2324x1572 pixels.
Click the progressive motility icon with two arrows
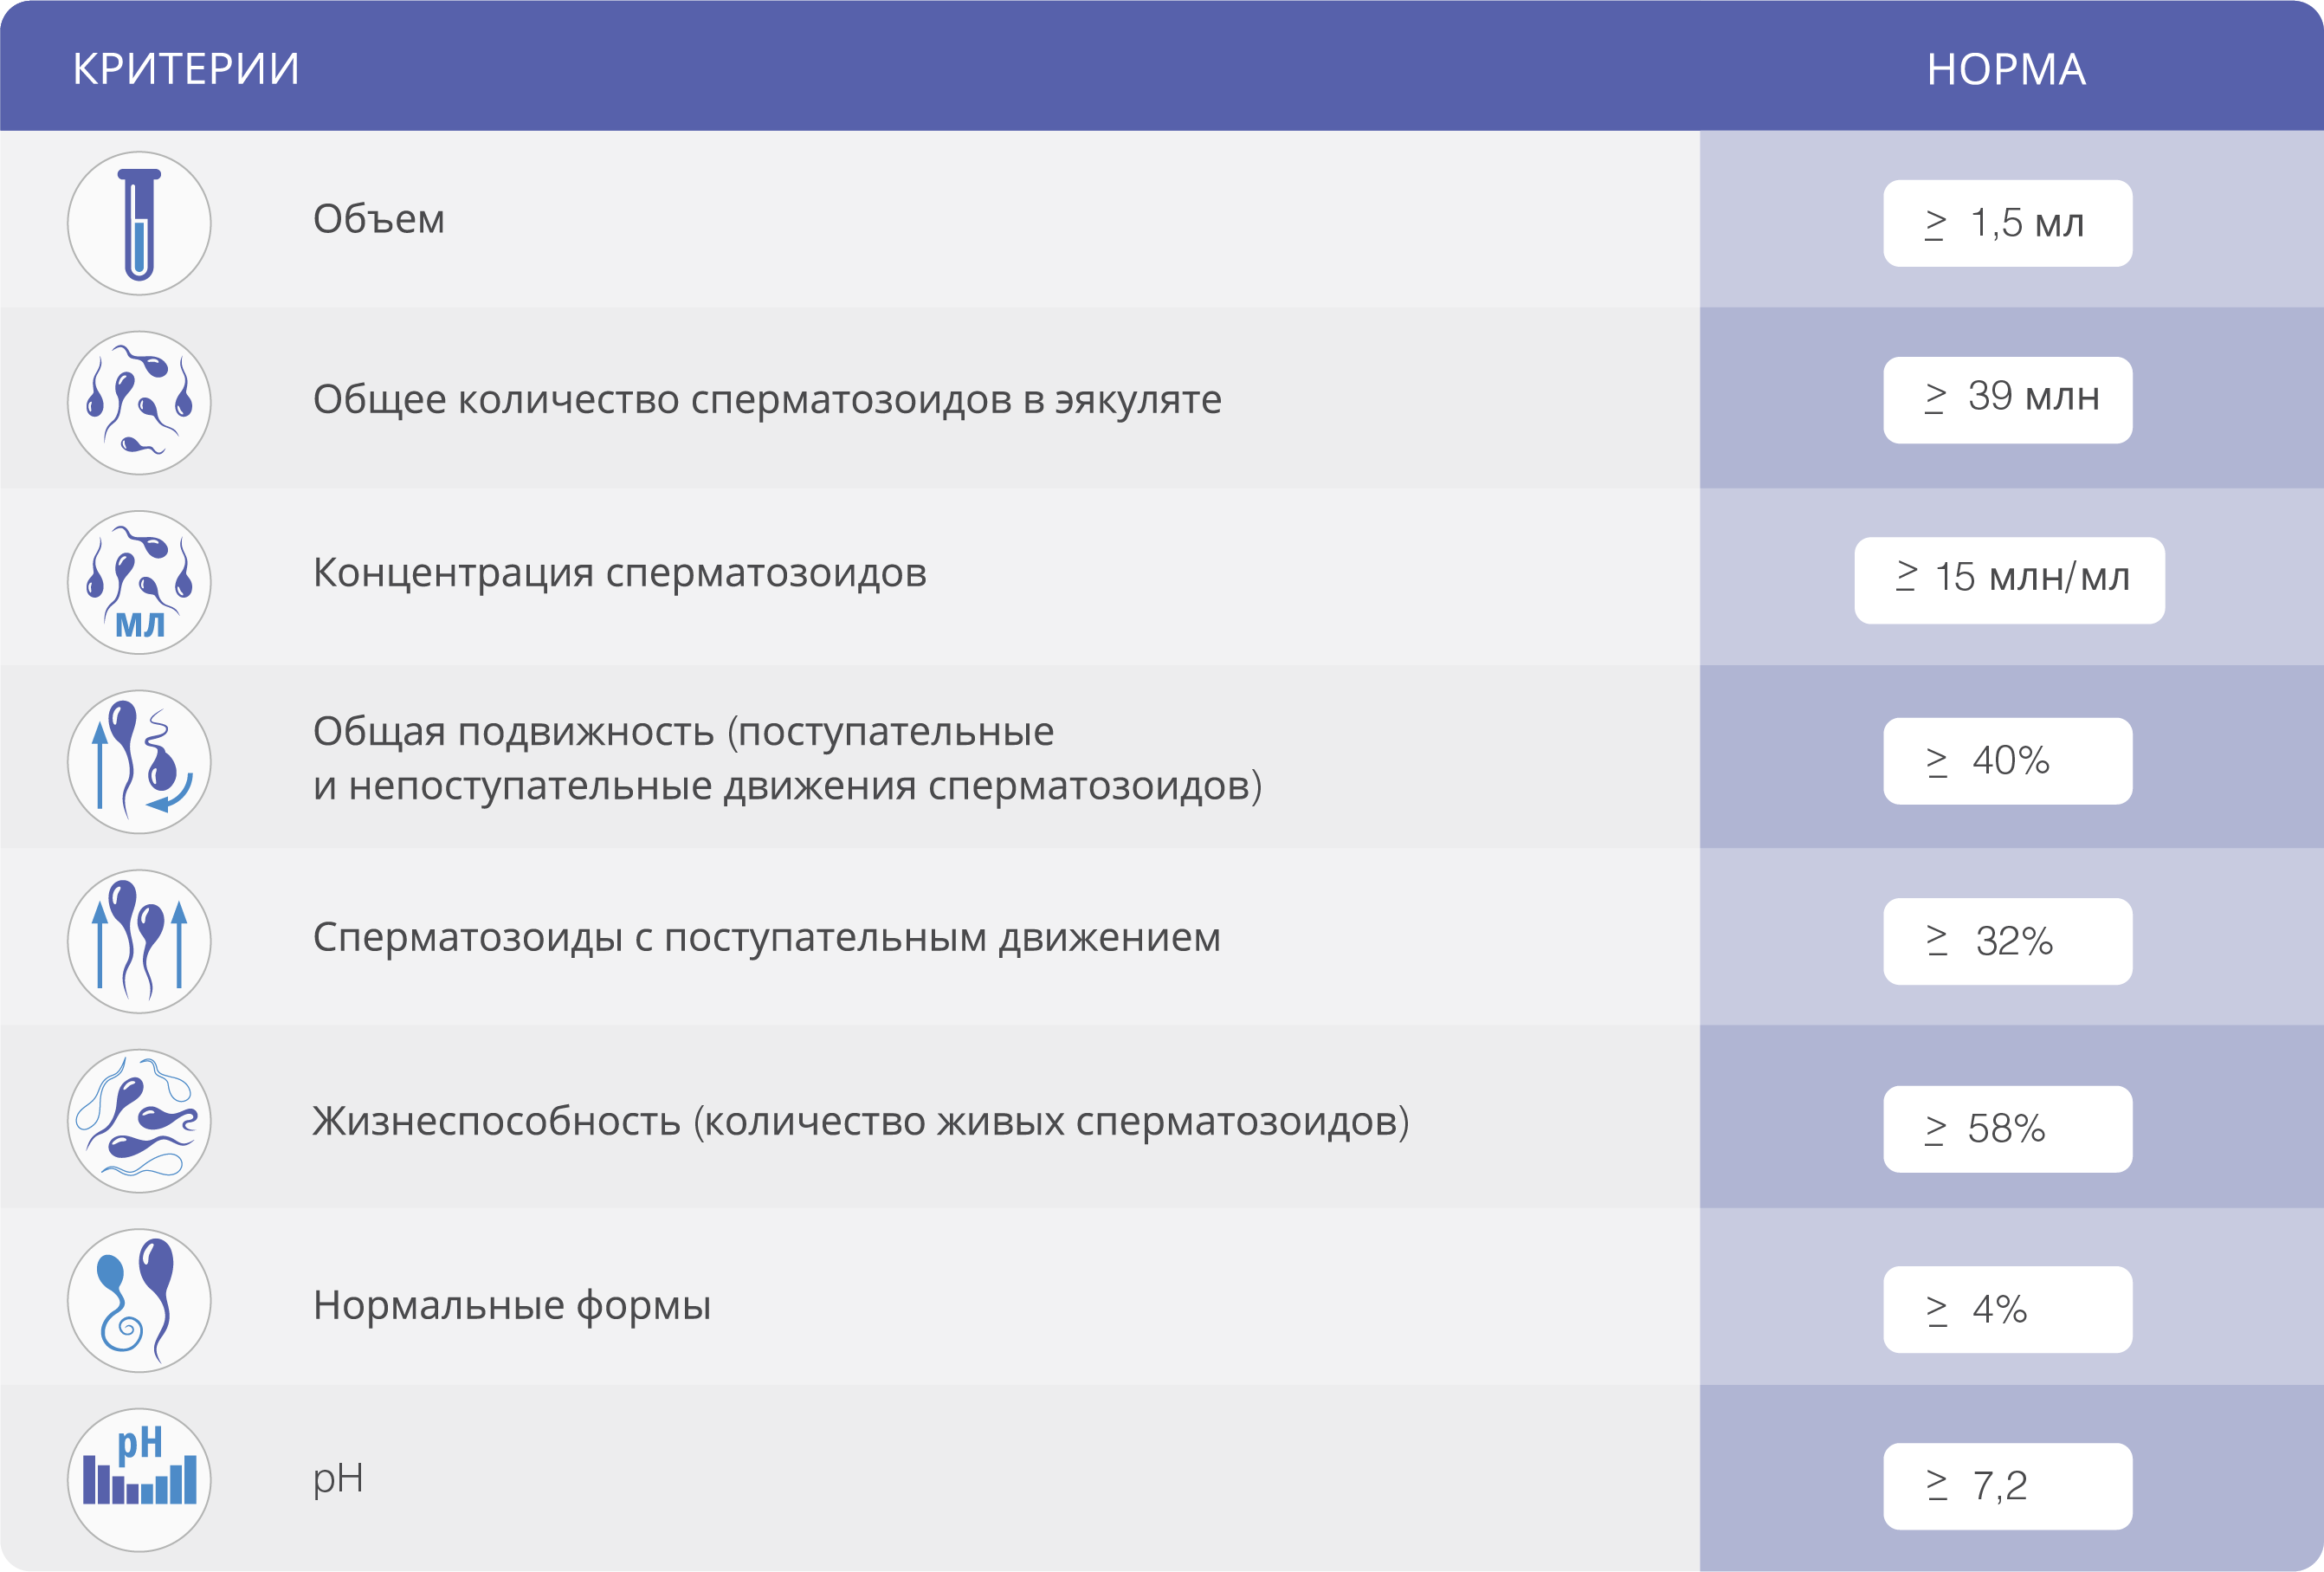click(x=139, y=941)
